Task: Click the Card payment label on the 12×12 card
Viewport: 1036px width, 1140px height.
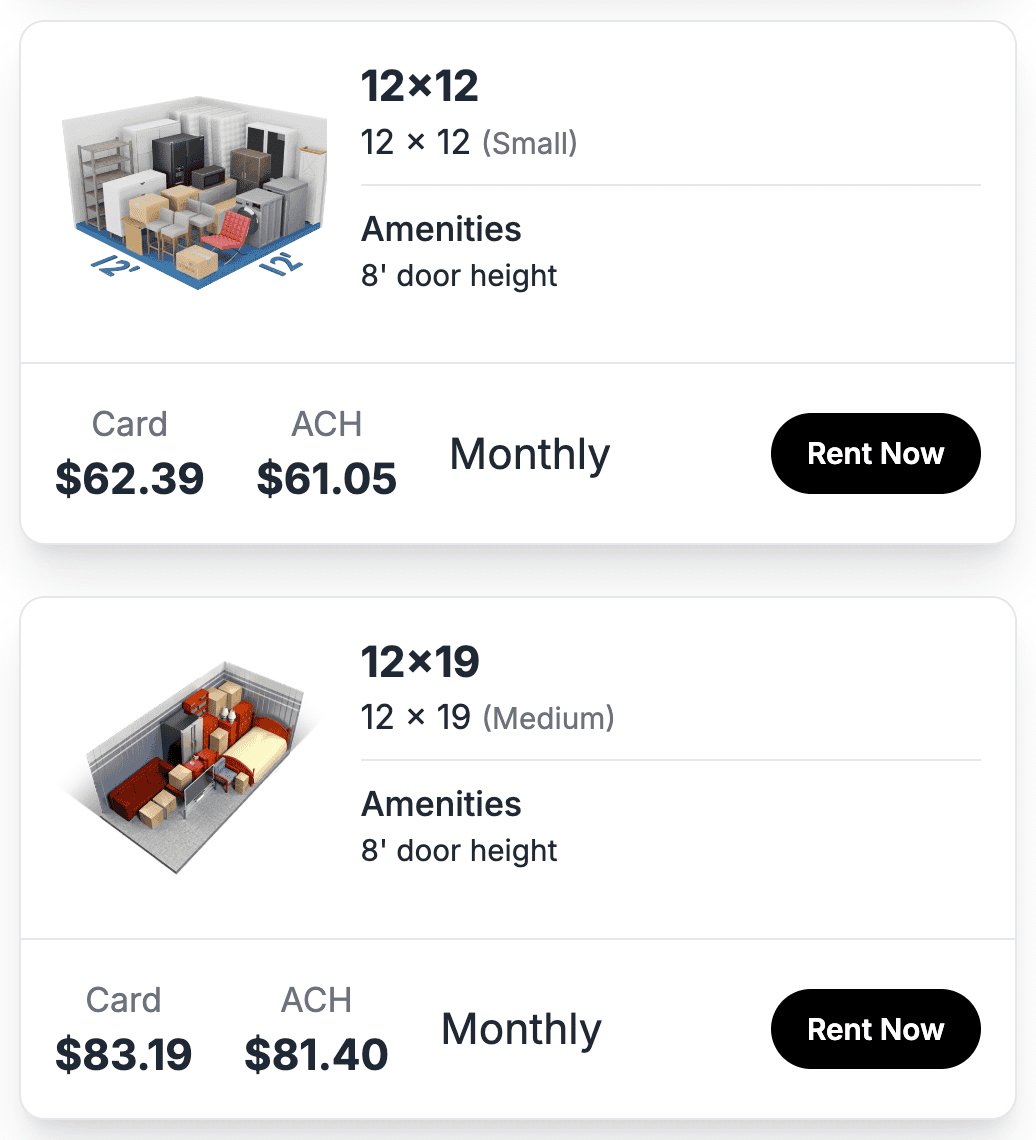Action: tap(129, 424)
